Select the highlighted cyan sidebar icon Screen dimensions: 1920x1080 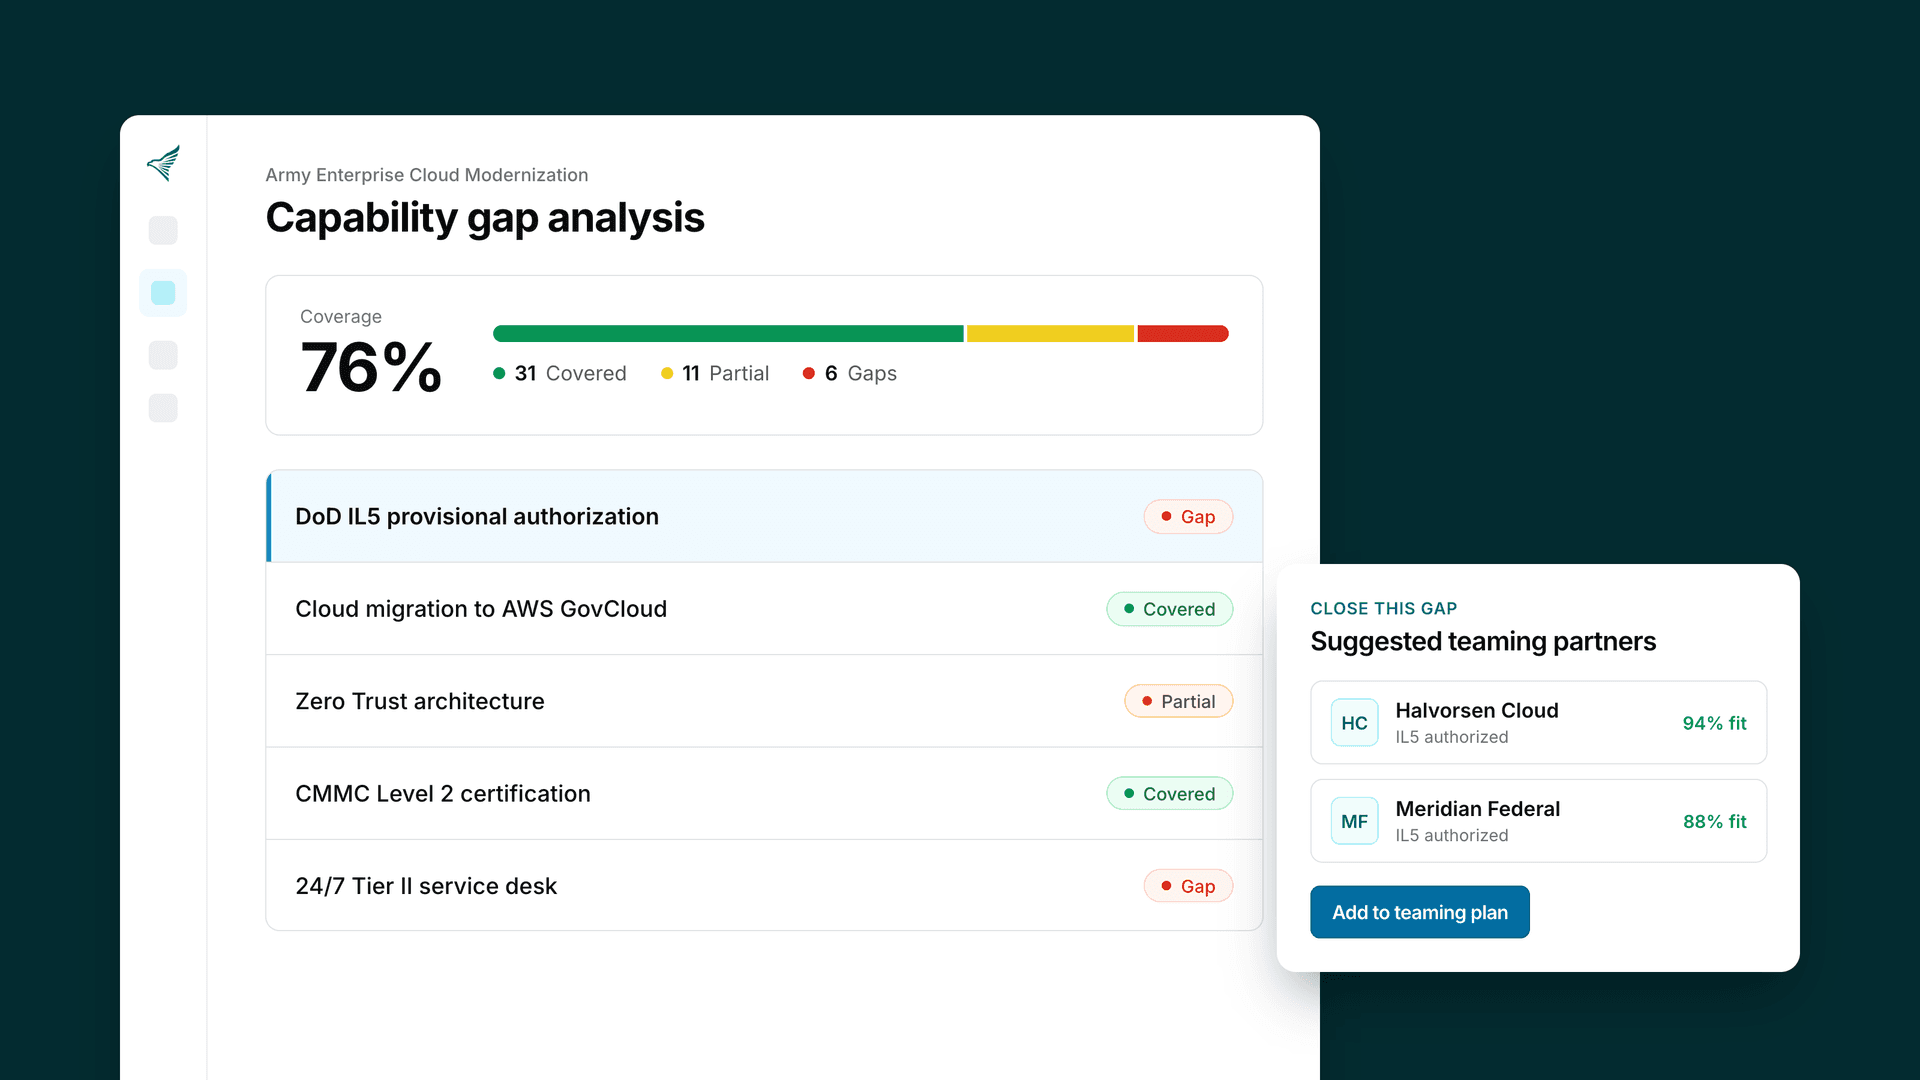coord(163,293)
